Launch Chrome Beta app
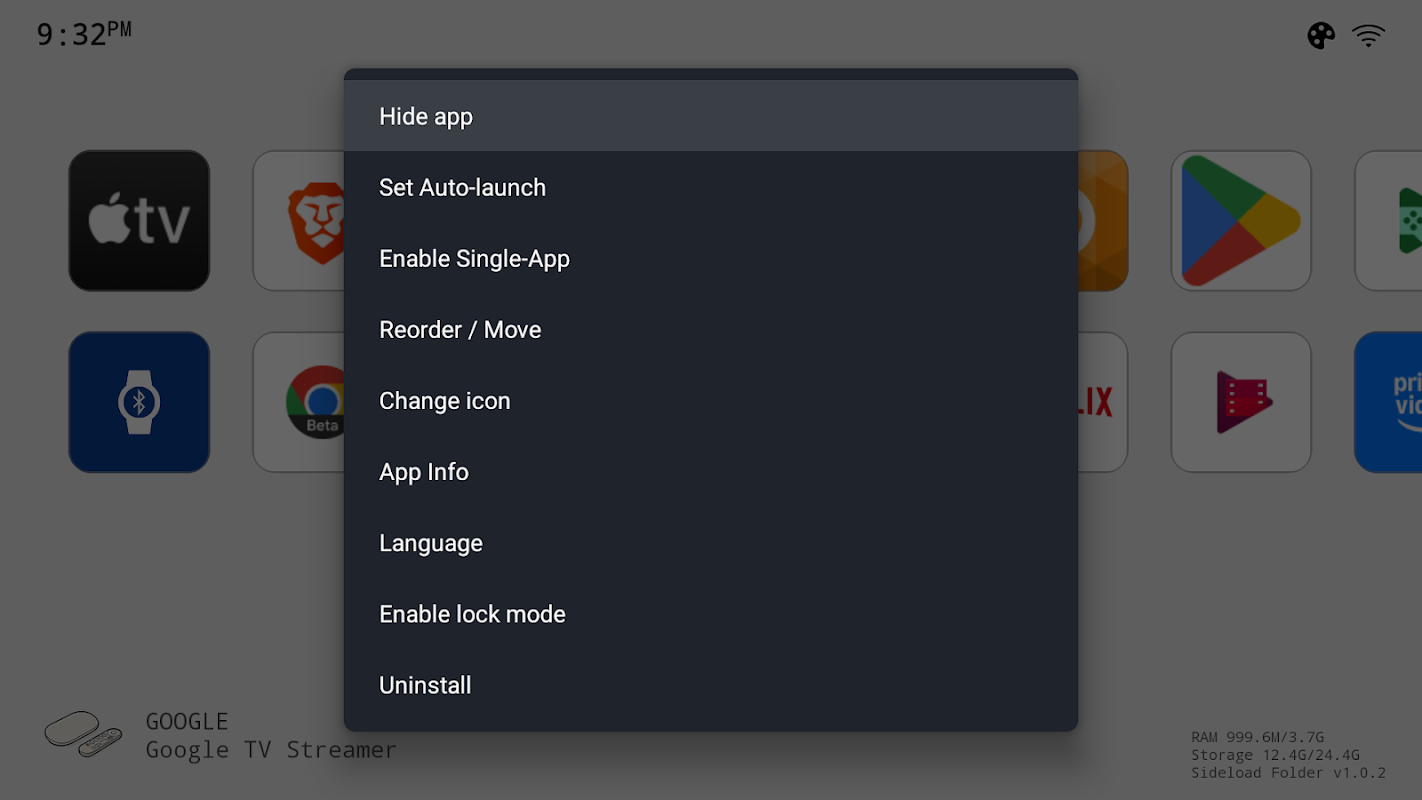The image size is (1422, 800). [302, 402]
